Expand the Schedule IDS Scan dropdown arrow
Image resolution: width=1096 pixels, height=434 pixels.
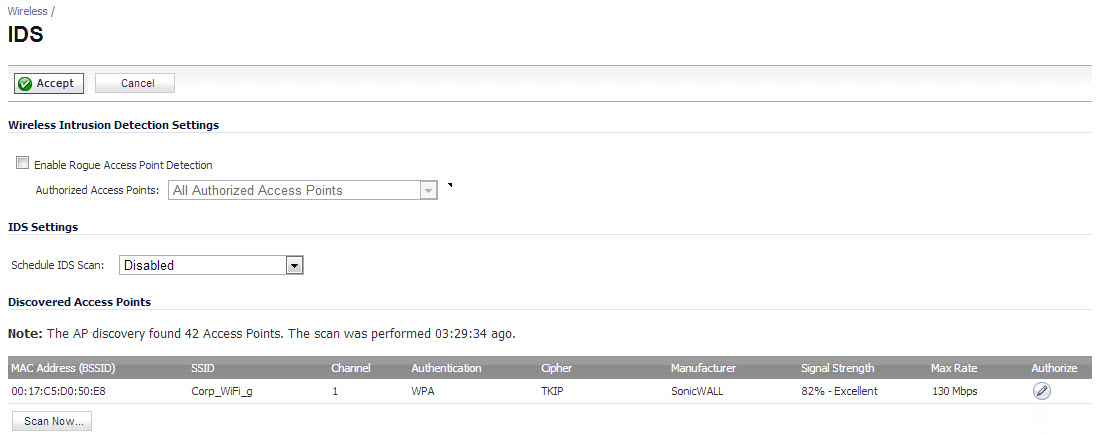pos(295,266)
